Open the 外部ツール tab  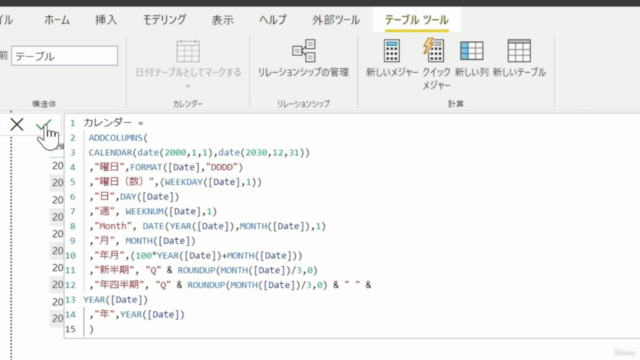click(x=336, y=20)
